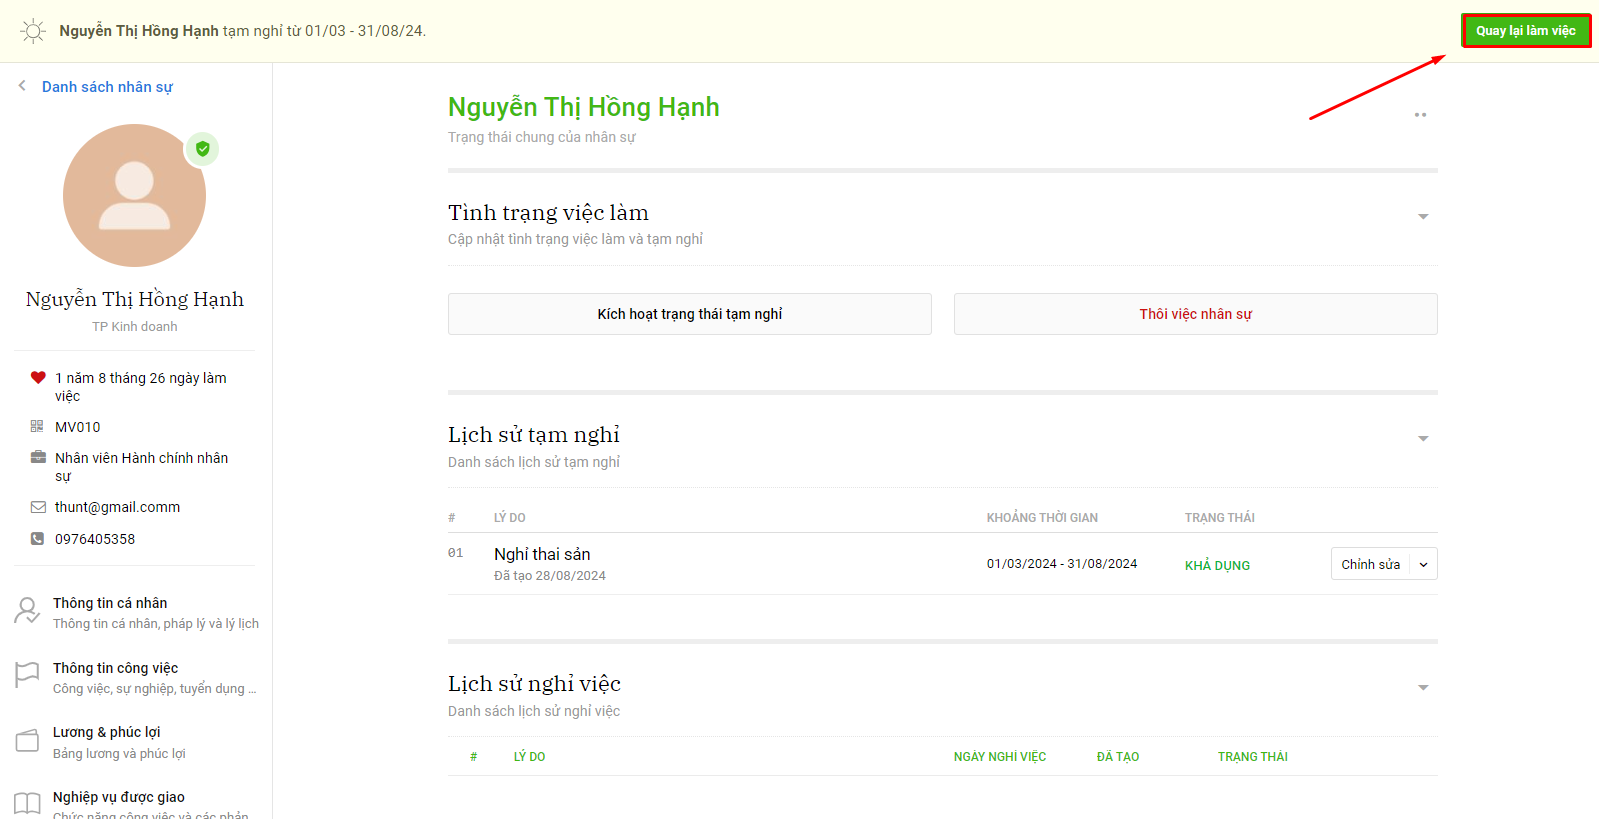Screen dimensions: 1599x819
Task: Click the green TRẠNG THÁI header in Lịch sử nghỉ việc
Action: (1253, 757)
